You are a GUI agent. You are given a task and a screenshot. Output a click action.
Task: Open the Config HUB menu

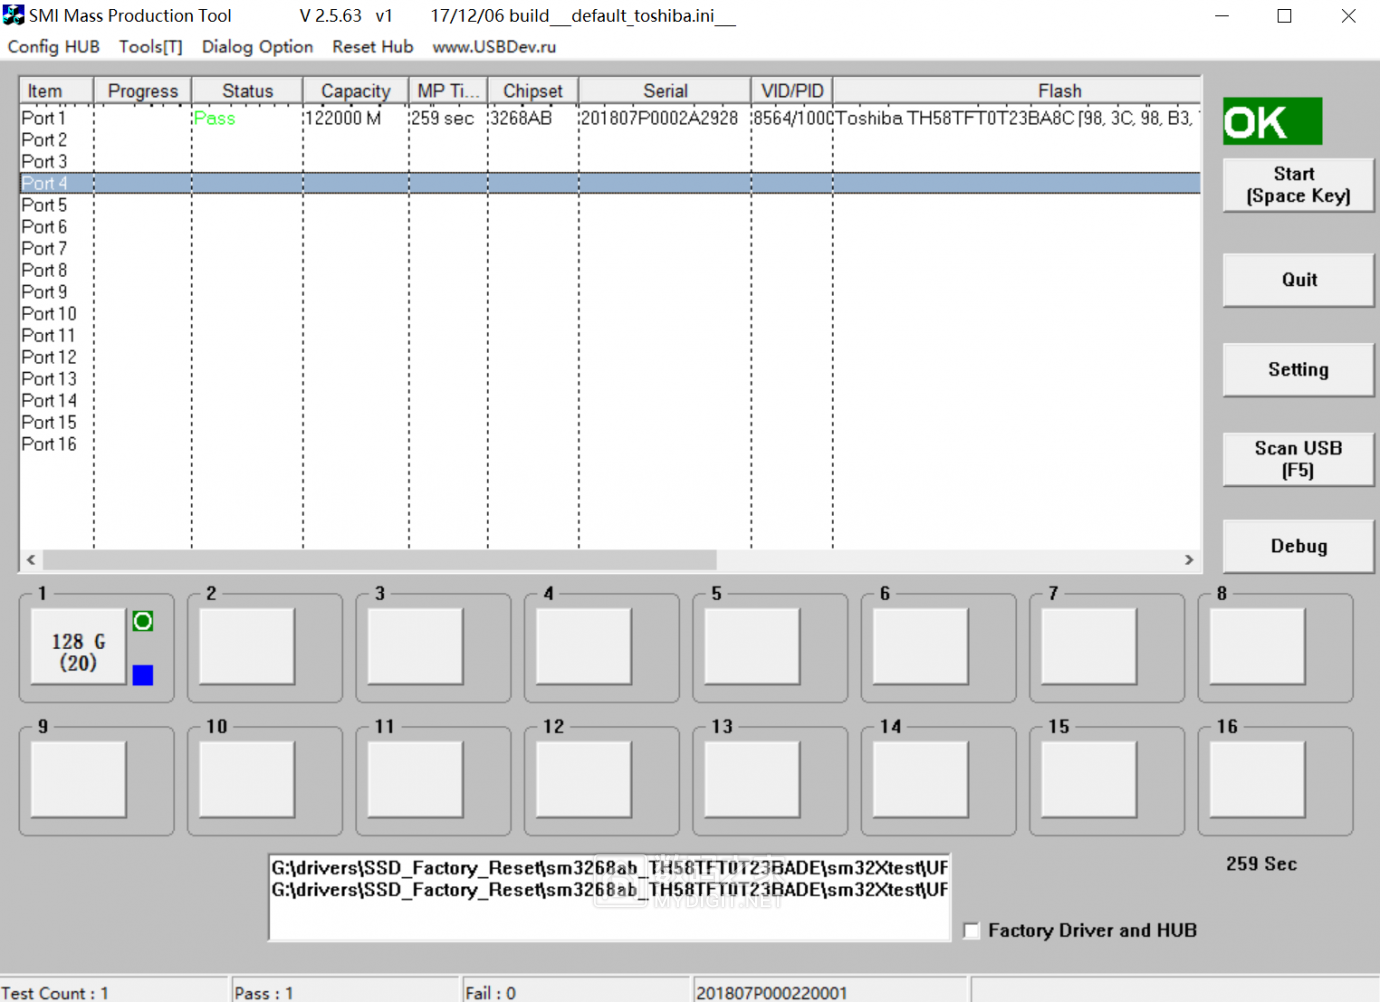point(54,47)
